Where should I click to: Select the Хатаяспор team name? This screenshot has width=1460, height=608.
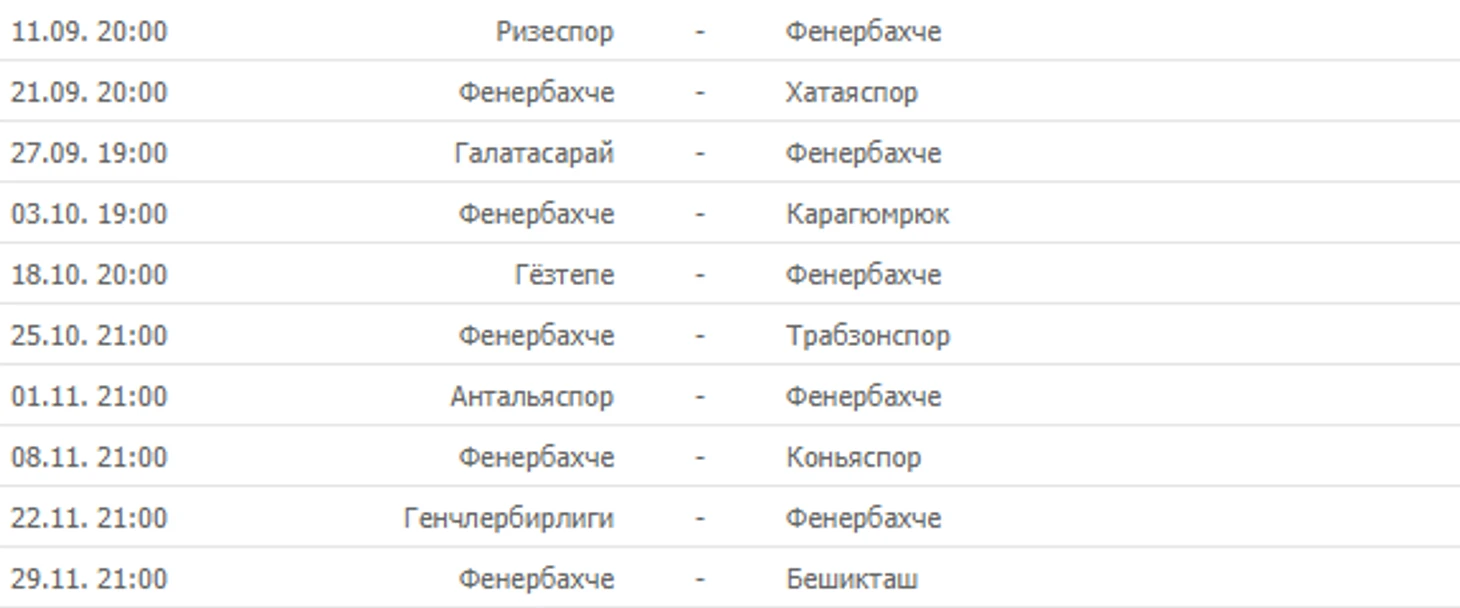pos(852,93)
